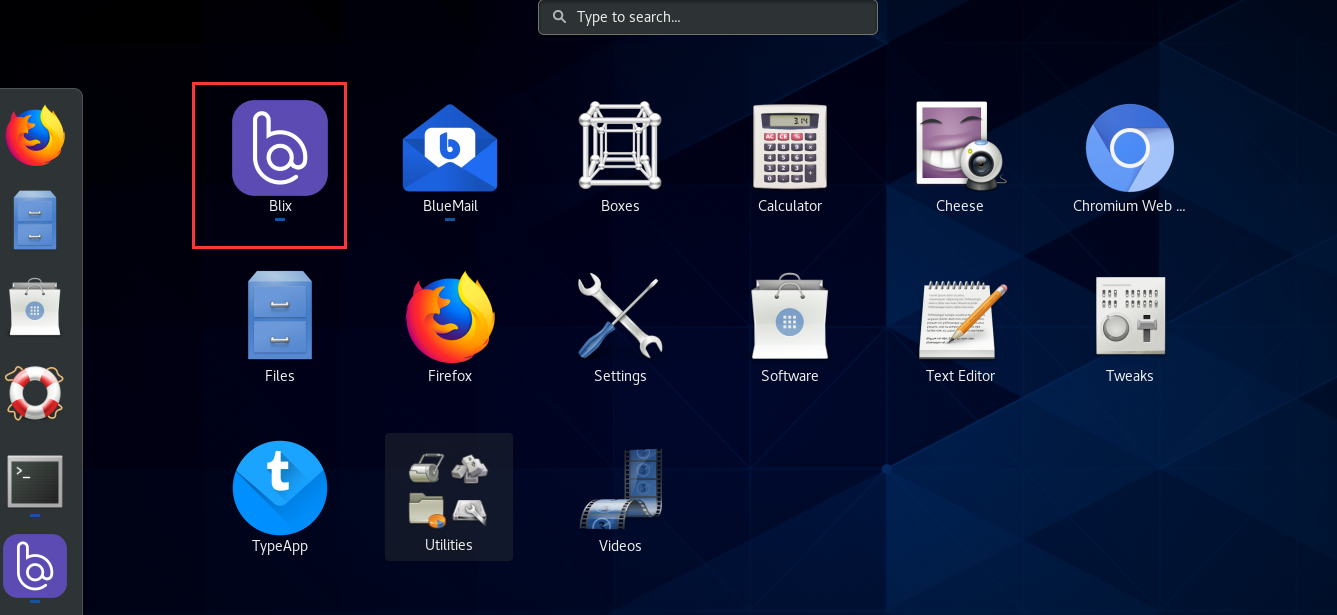Click the Blix label text
Screen dimensions: 1337x615
pos(280,206)
